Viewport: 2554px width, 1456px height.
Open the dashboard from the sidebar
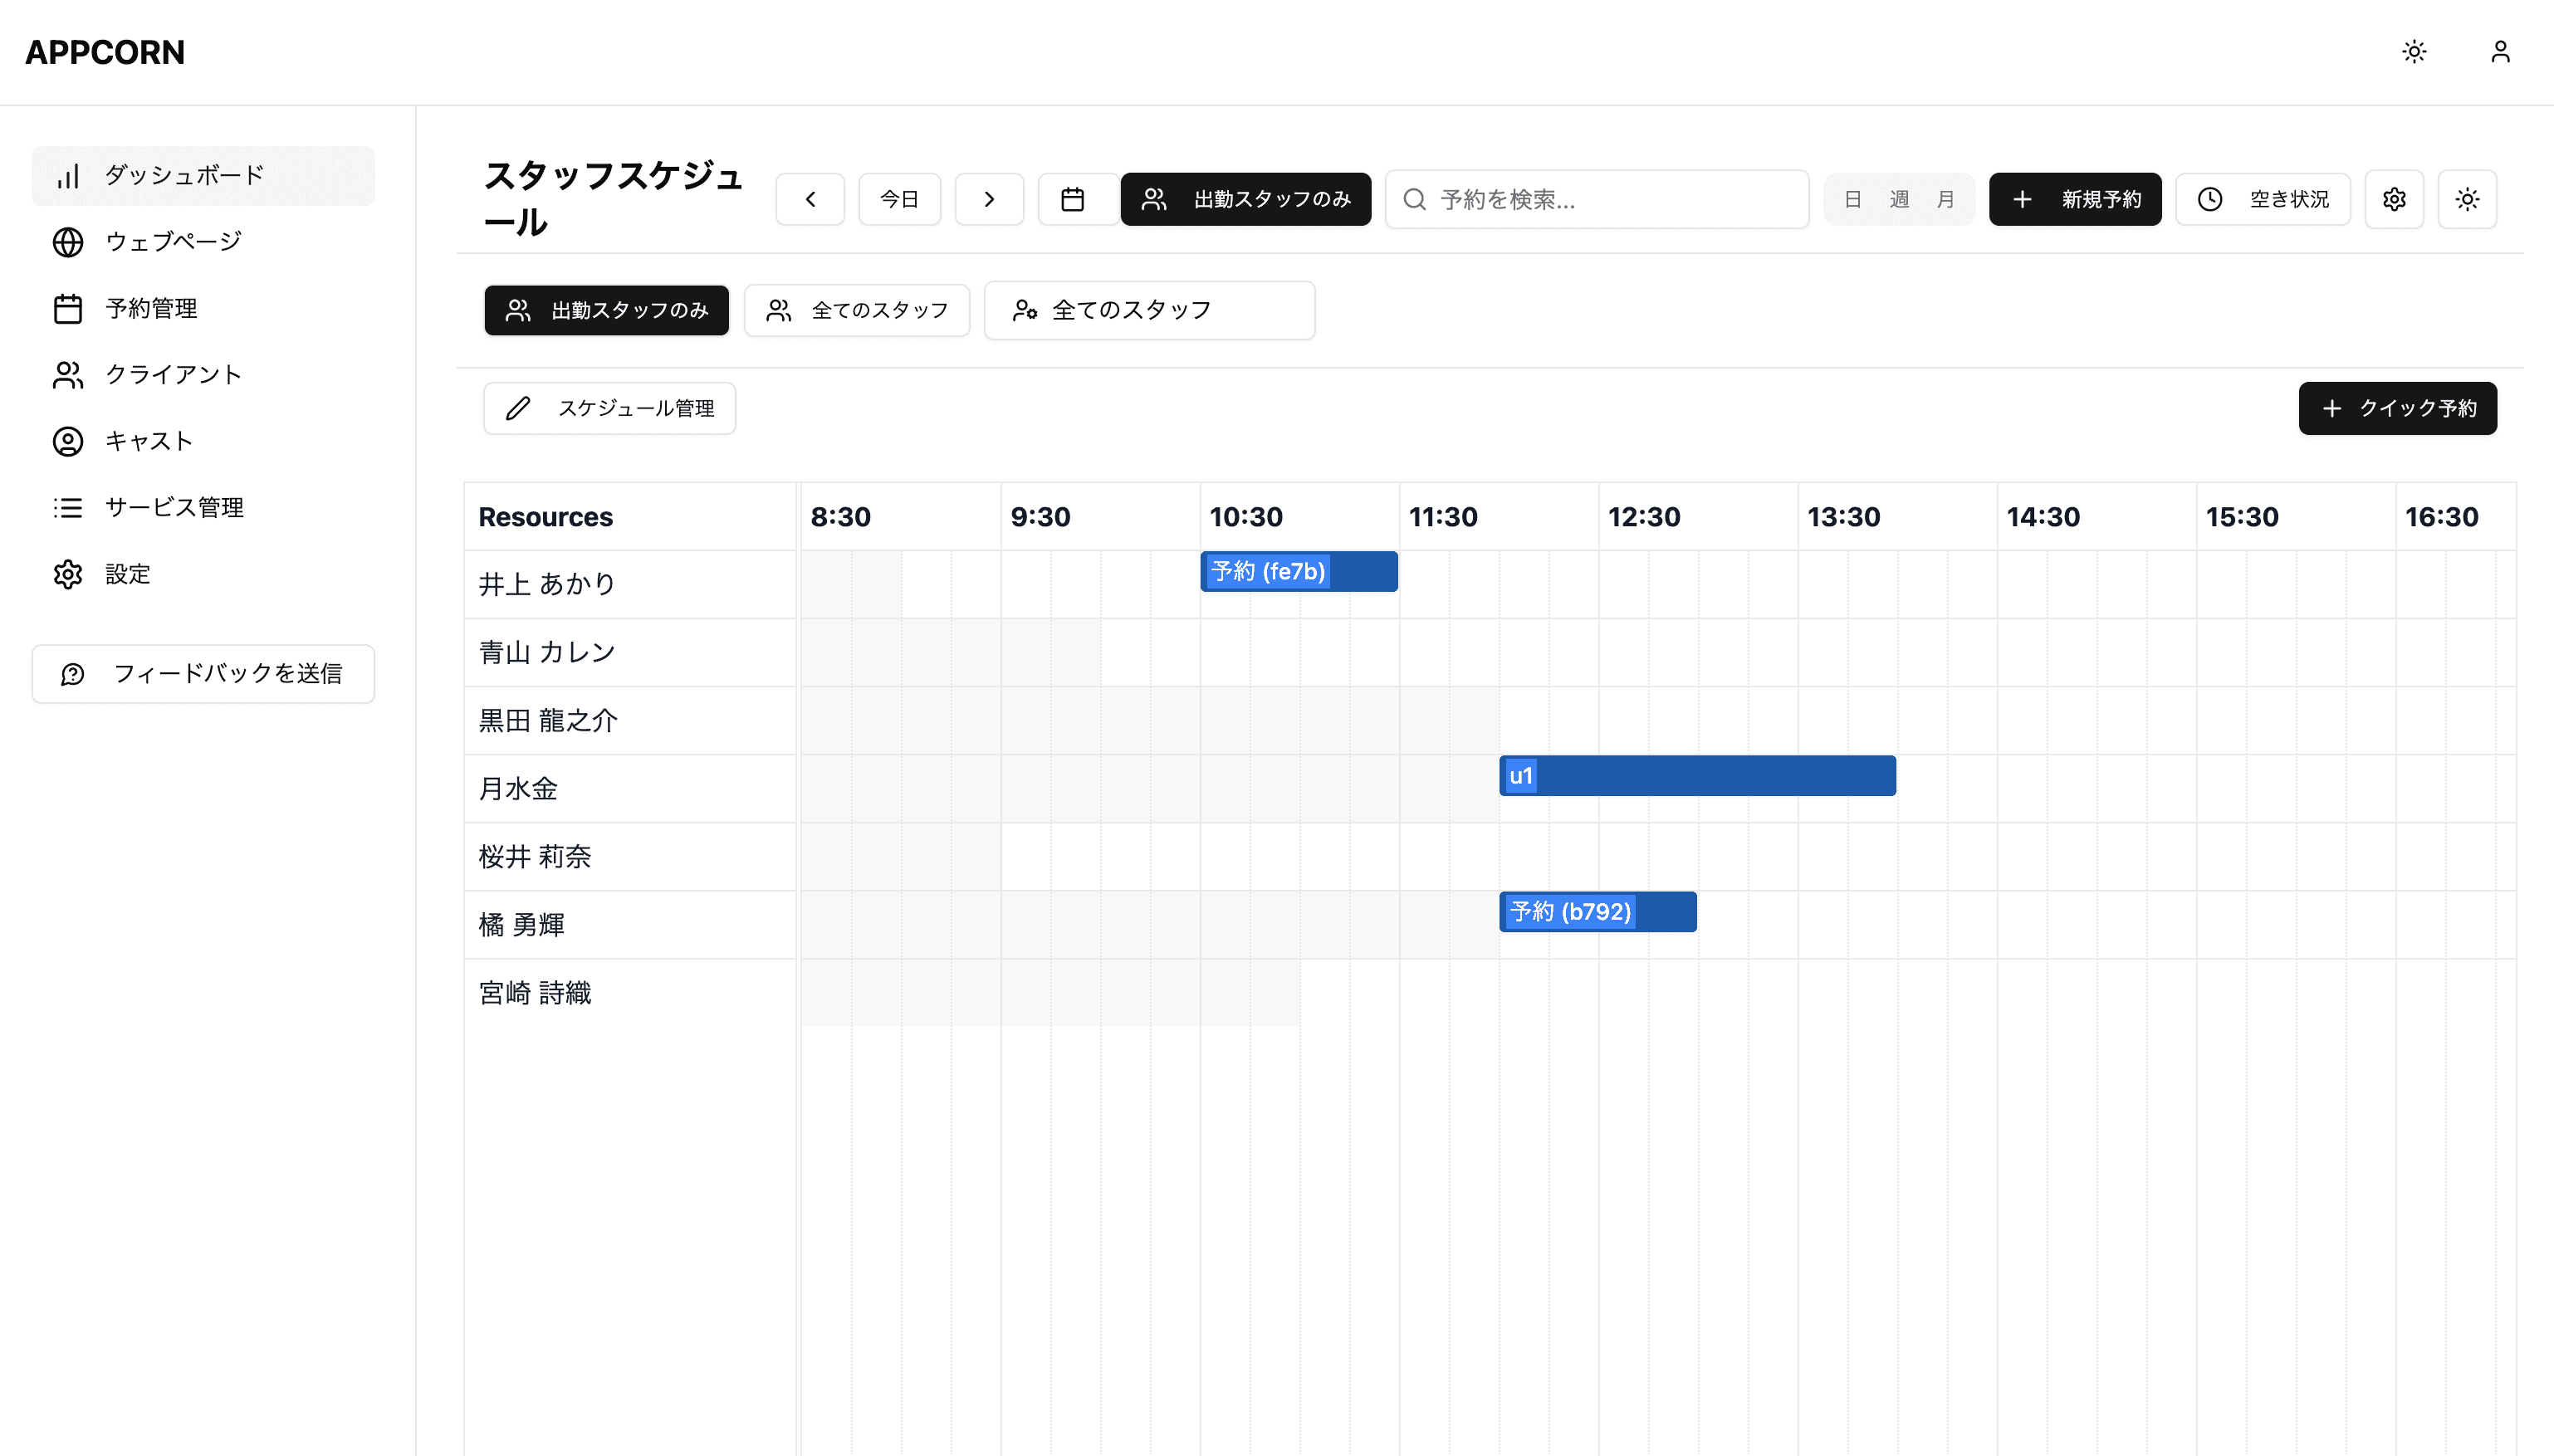point(184,174)
